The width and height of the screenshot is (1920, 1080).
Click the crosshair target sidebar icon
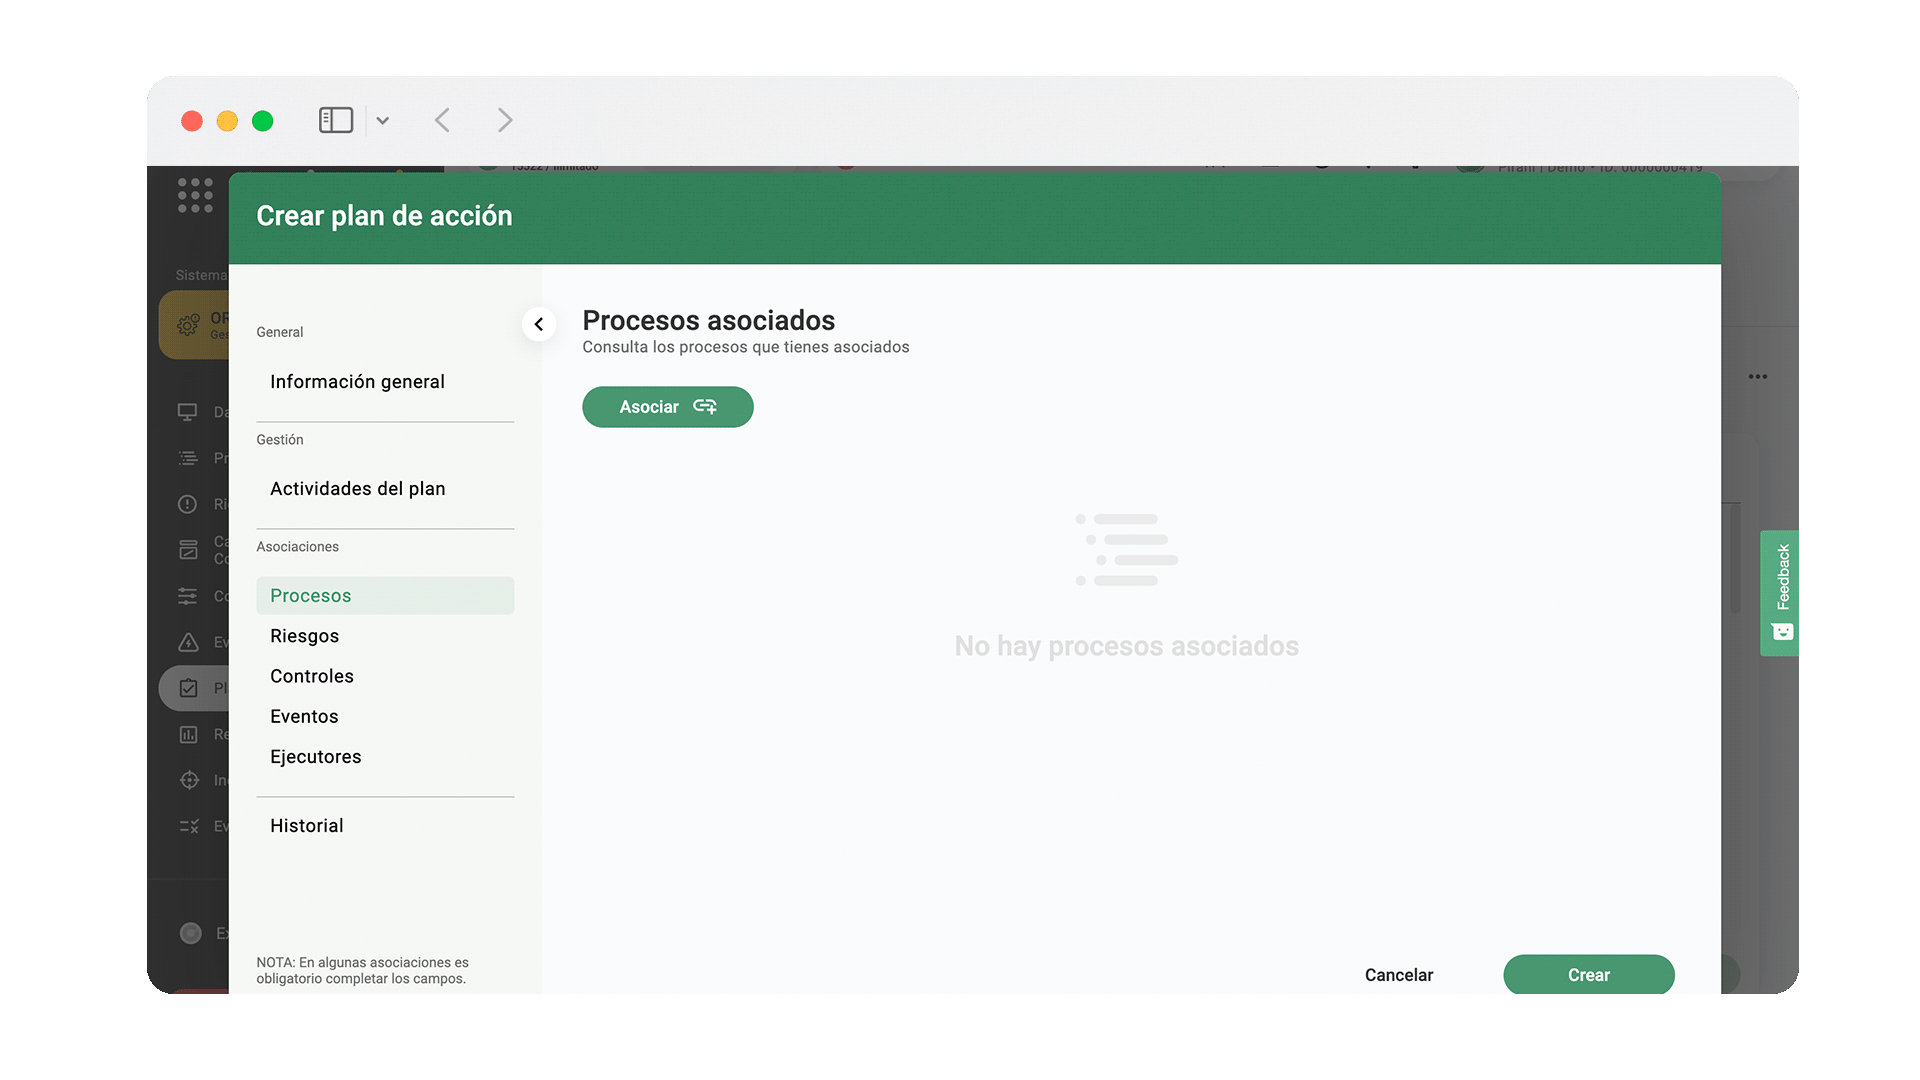tap(188, 780)
